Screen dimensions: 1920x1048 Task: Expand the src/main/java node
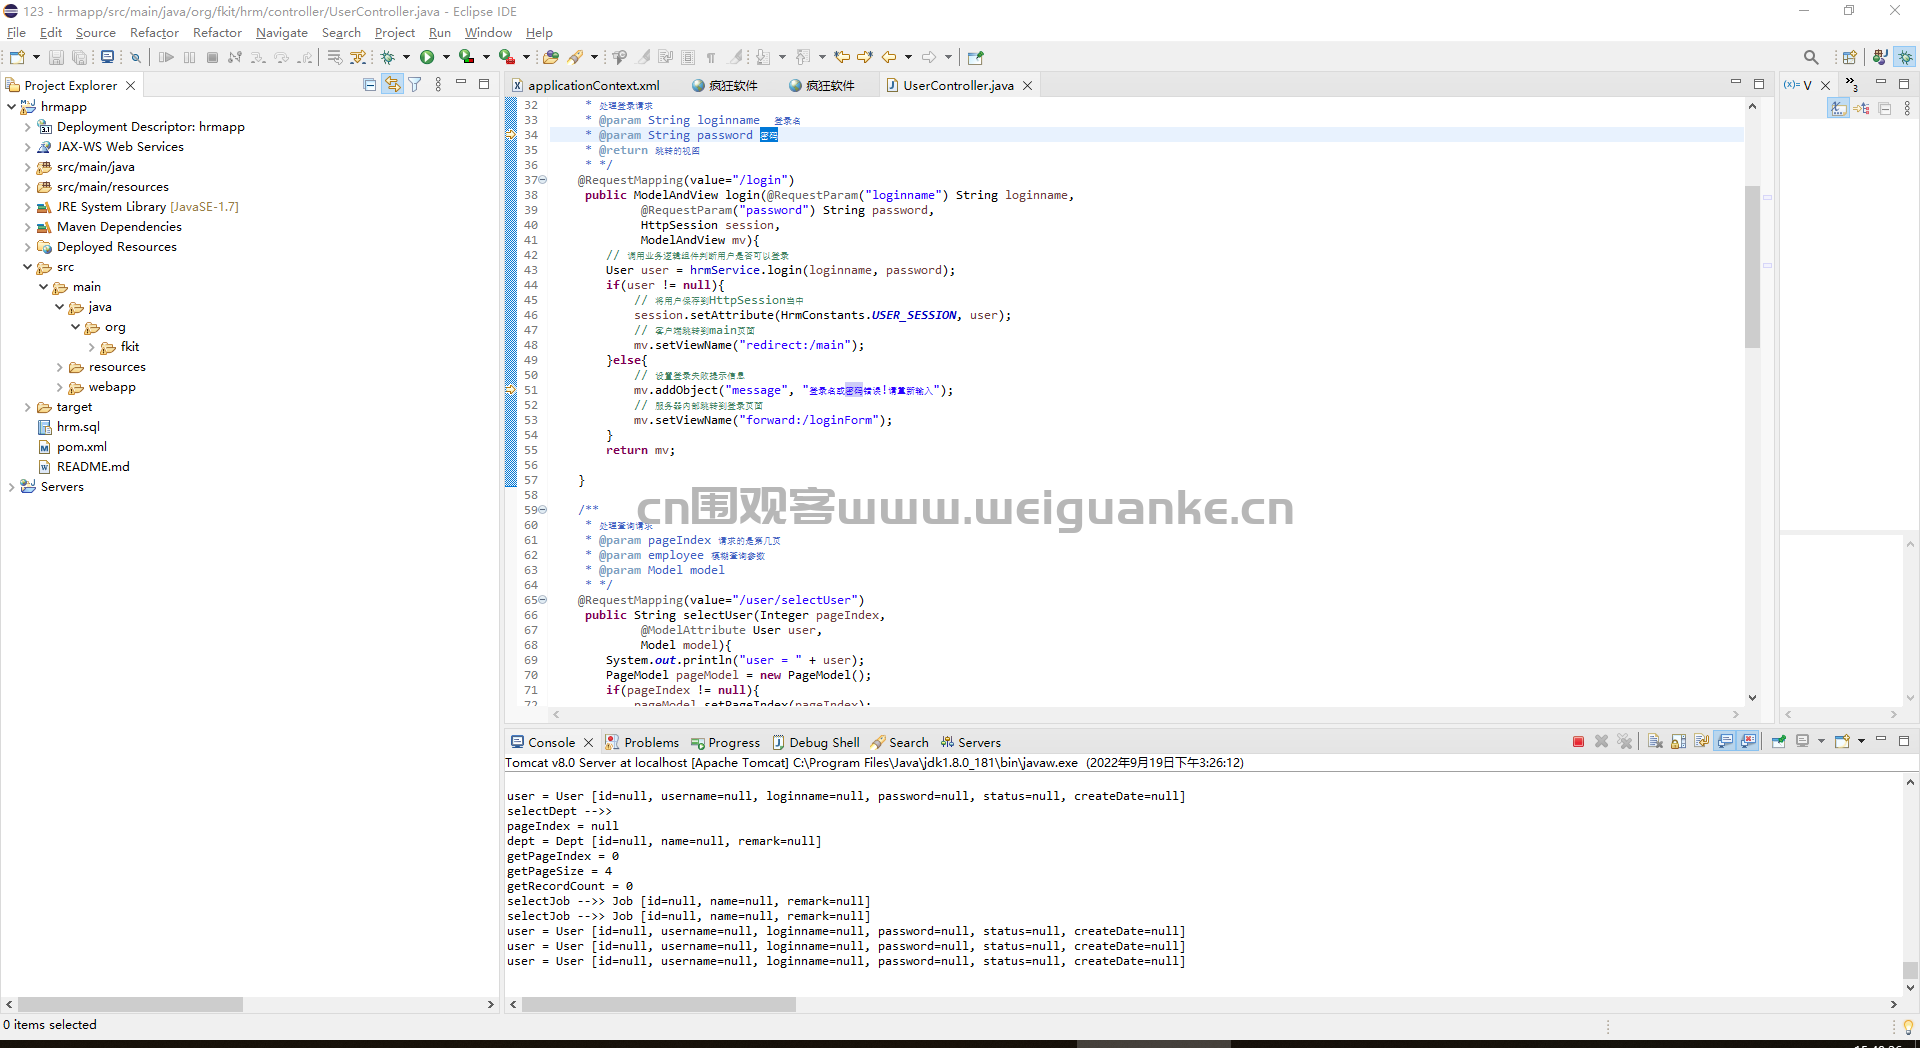click(x=27, y=167)
